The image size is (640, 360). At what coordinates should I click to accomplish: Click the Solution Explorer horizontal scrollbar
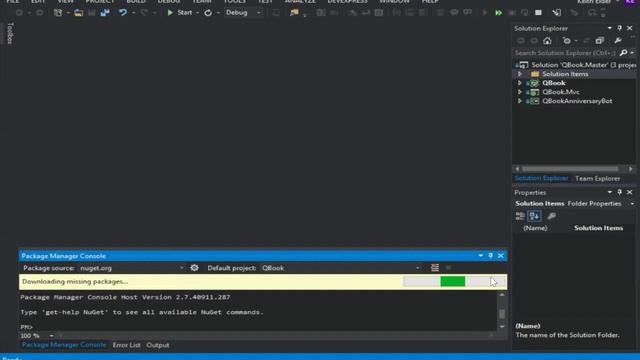point(570,169)
